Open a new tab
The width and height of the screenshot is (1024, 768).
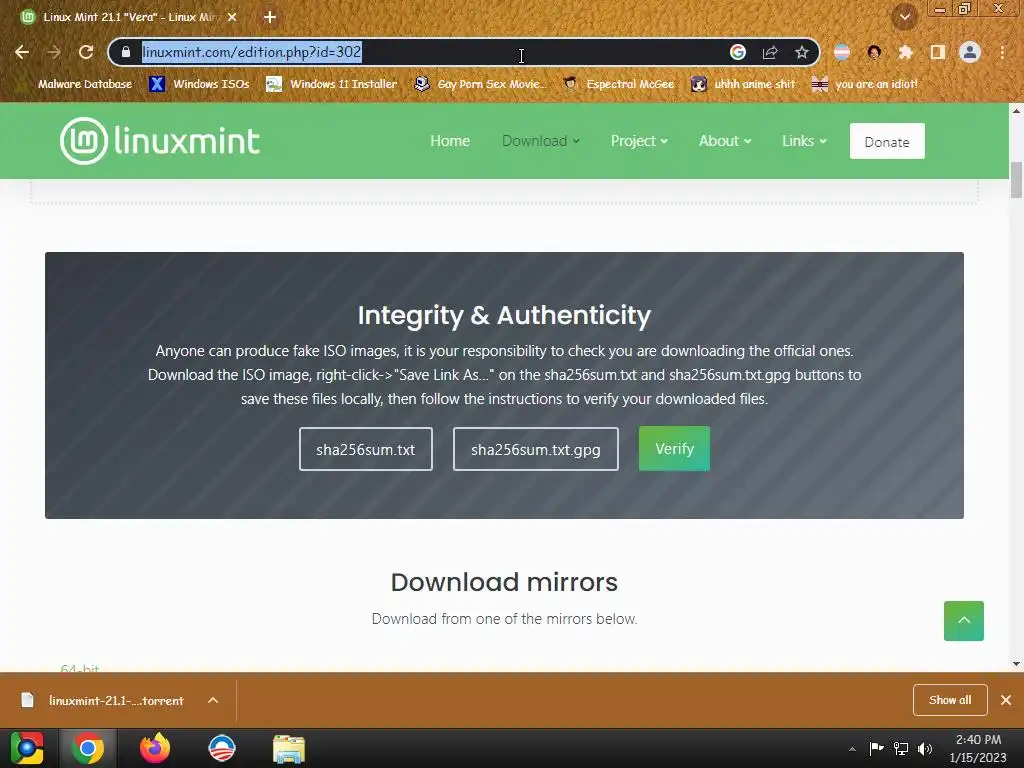270,17
